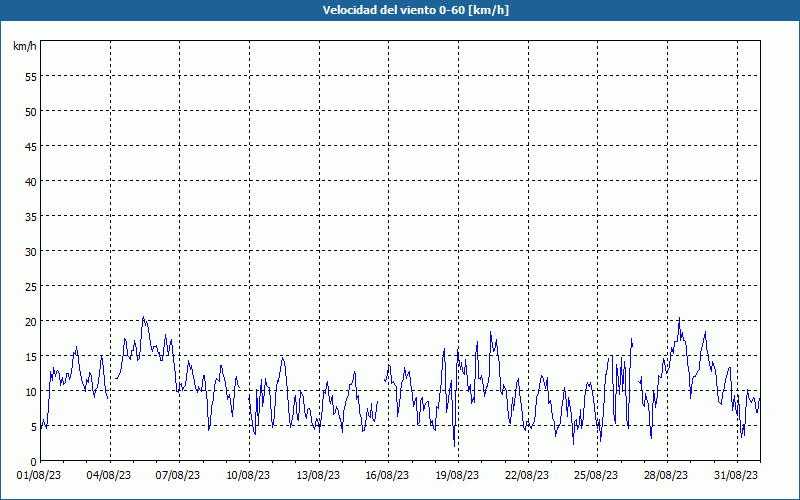800x500 pixels.
Task: Click the 15 value on the y-axis
Action: click(x=31, y=357)
